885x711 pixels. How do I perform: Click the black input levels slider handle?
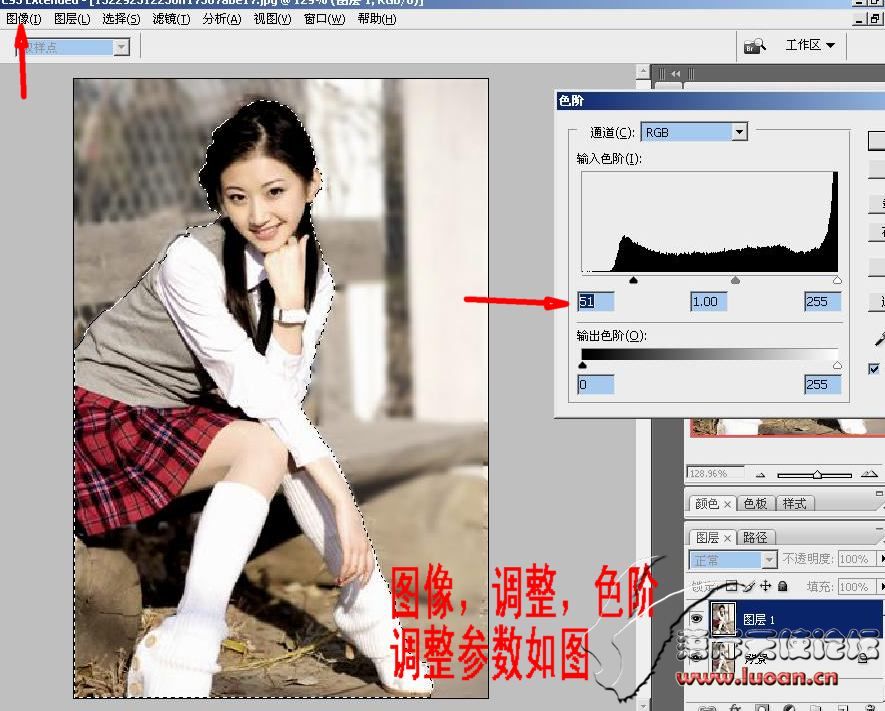coord(633,280)
